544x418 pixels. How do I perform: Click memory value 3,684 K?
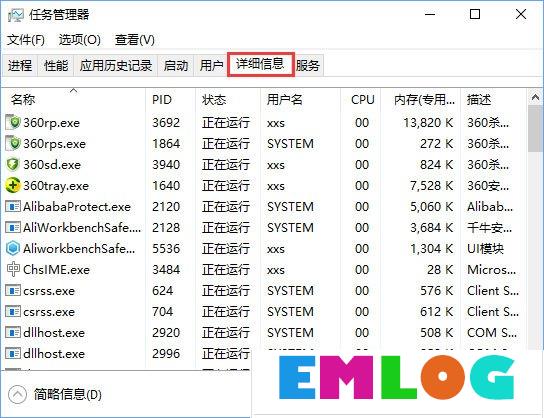pyautogui.click(x=431, y=228)
